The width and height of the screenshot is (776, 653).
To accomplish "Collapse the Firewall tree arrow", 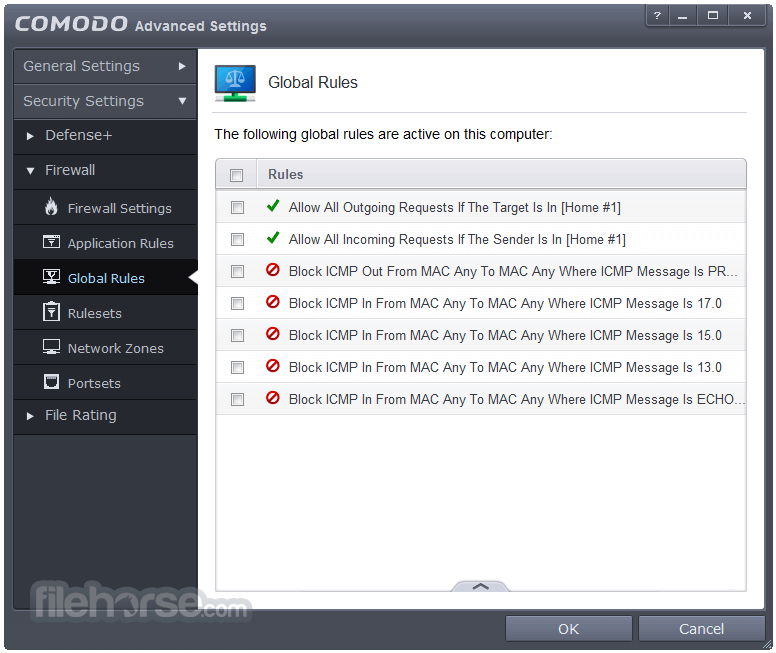I will coord(30,171).
